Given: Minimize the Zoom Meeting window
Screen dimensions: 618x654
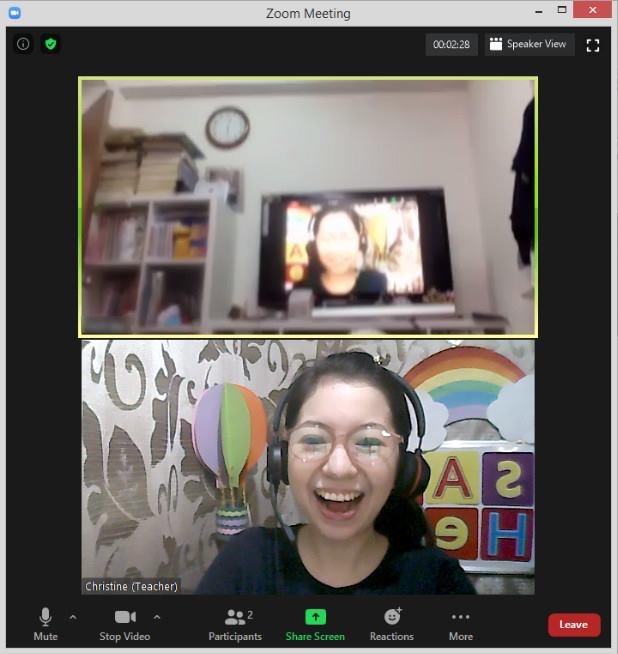Looking at the screenshot, I should tap(532, 10).
